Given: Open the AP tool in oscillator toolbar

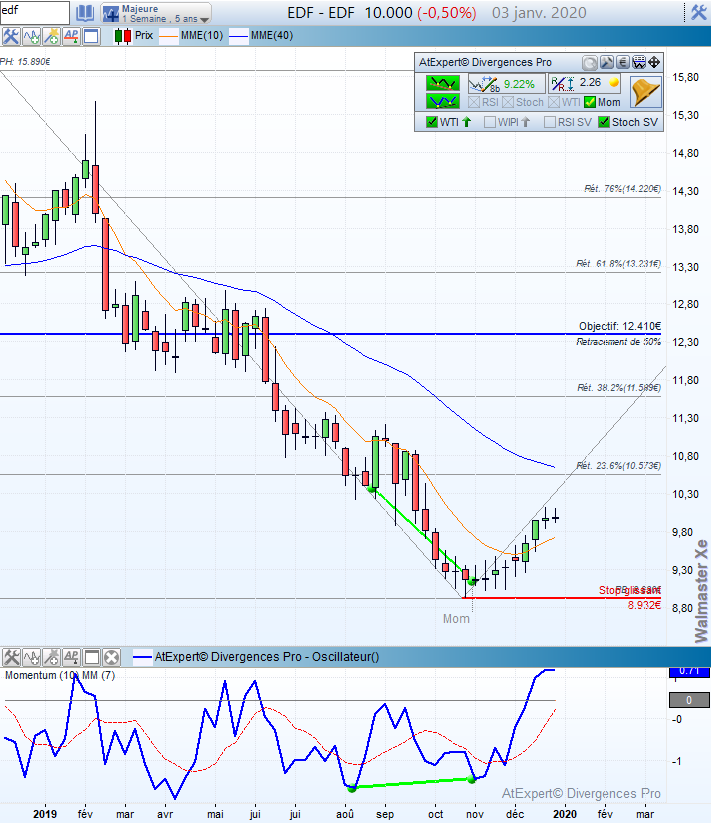Looking at the screenshot, I should coord(71,657).
